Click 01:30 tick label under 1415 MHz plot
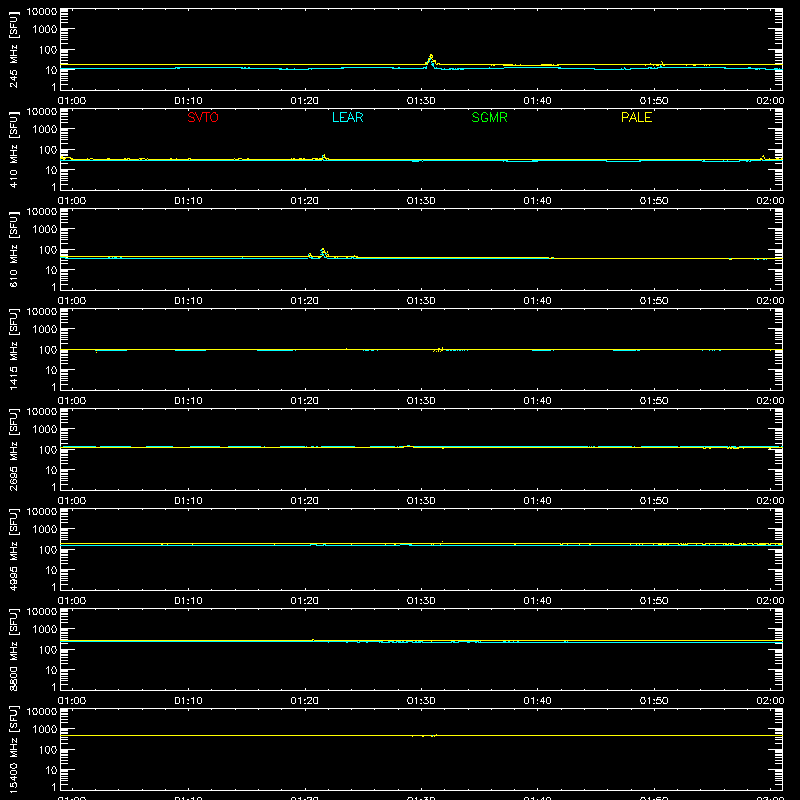 [x=421, y=401]
